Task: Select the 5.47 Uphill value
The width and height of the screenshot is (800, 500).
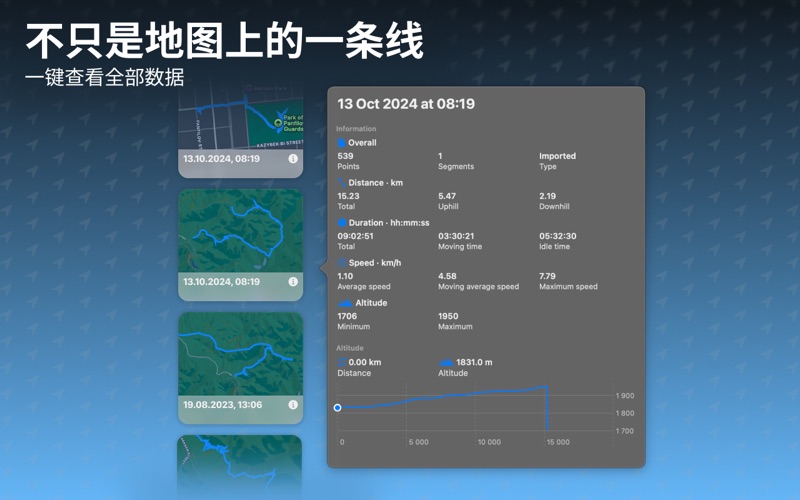Action: (x=447, y=196)
